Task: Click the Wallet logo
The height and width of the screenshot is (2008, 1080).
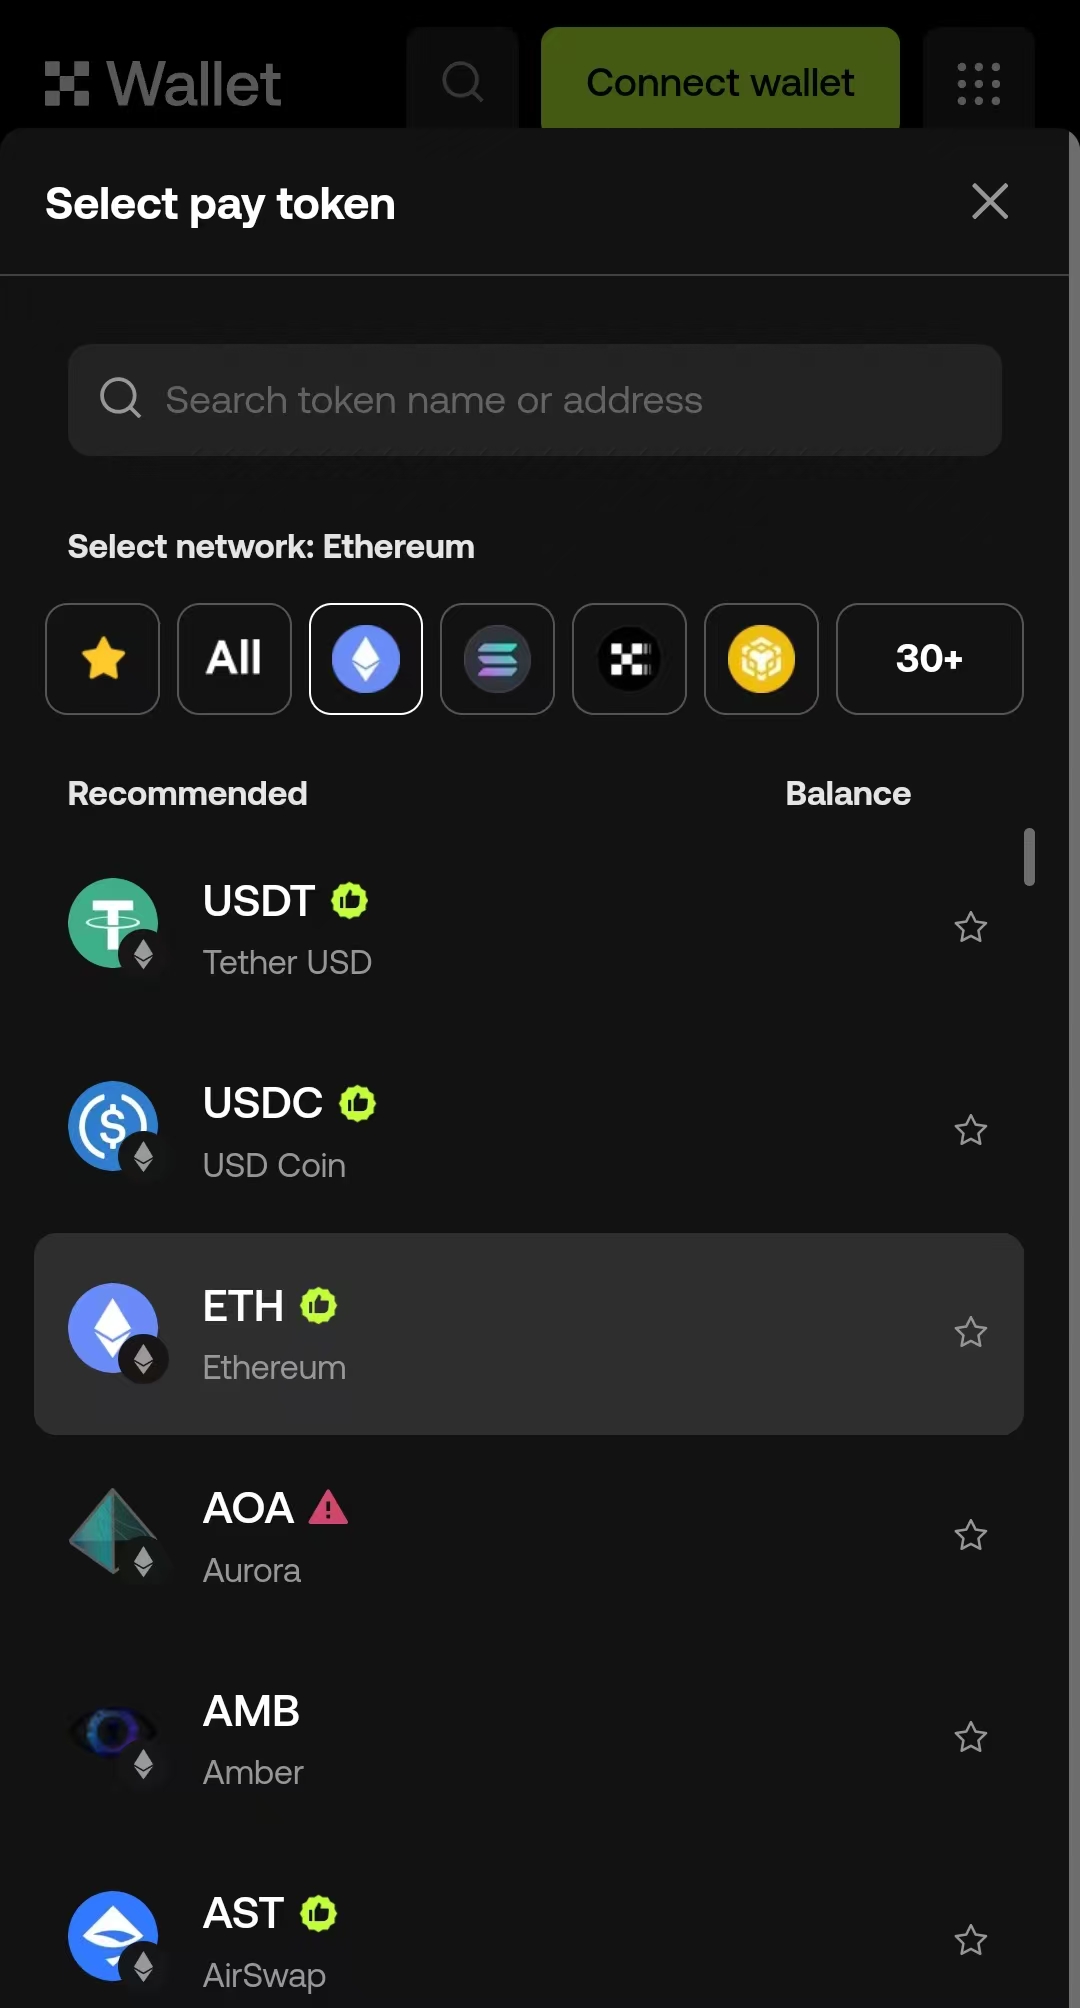Action: (163, 83)
